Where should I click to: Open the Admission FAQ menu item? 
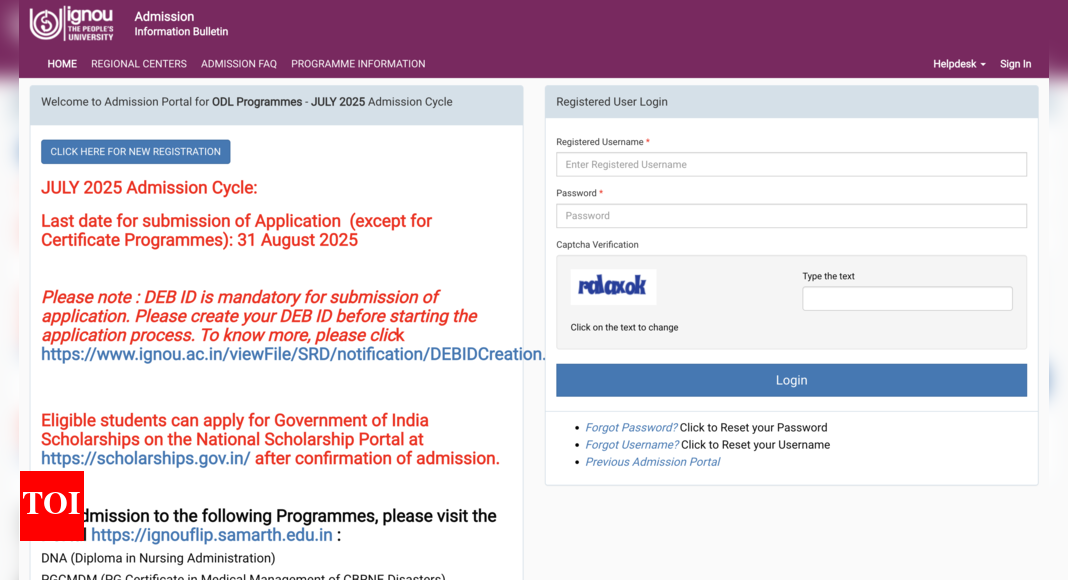[239, 64]
